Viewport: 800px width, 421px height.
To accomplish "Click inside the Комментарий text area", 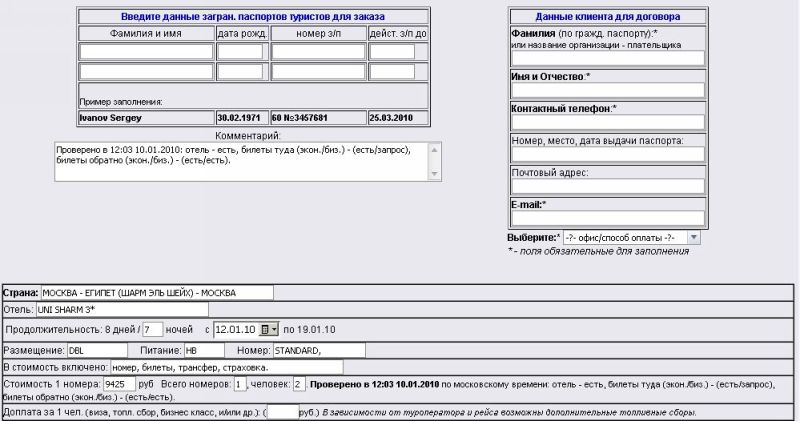I will click(x=240, y=161).
